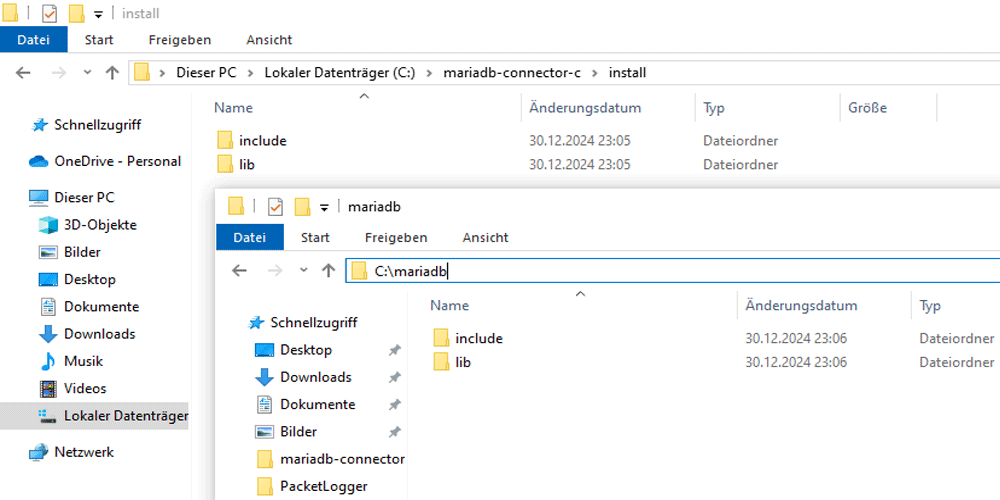The image size is (1000, 500).
Task: Click the properties checkmark icon in the mariadb title bar
Action: (x=276, y=207)
